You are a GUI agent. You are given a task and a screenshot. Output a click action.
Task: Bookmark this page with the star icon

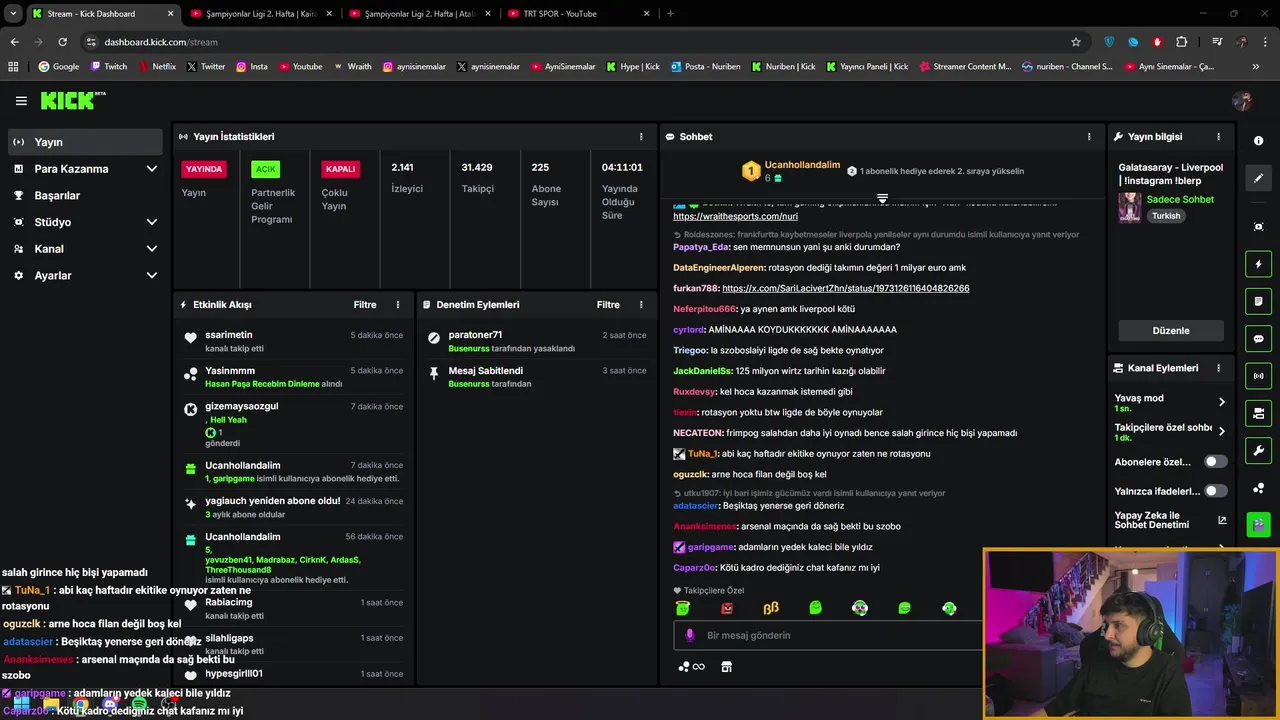pos(1076,42)
